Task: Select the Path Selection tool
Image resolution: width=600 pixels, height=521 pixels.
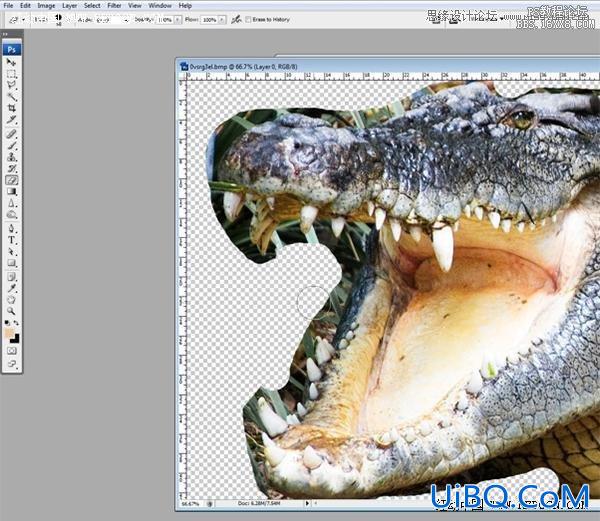Action: (11, 252)
